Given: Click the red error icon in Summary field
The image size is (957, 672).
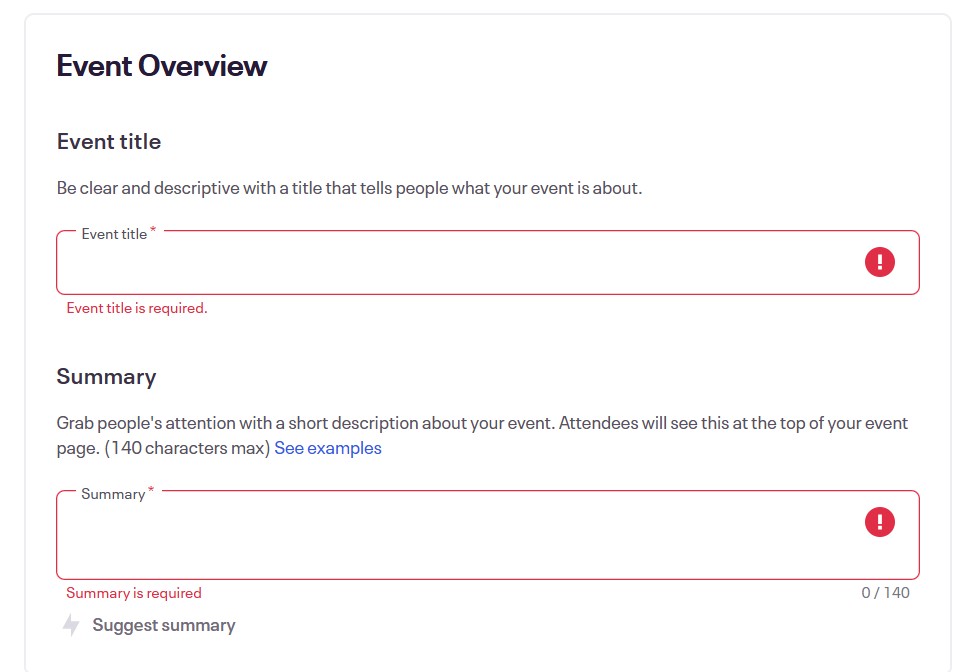Looking at the screenshot, I should coord(879,522).
